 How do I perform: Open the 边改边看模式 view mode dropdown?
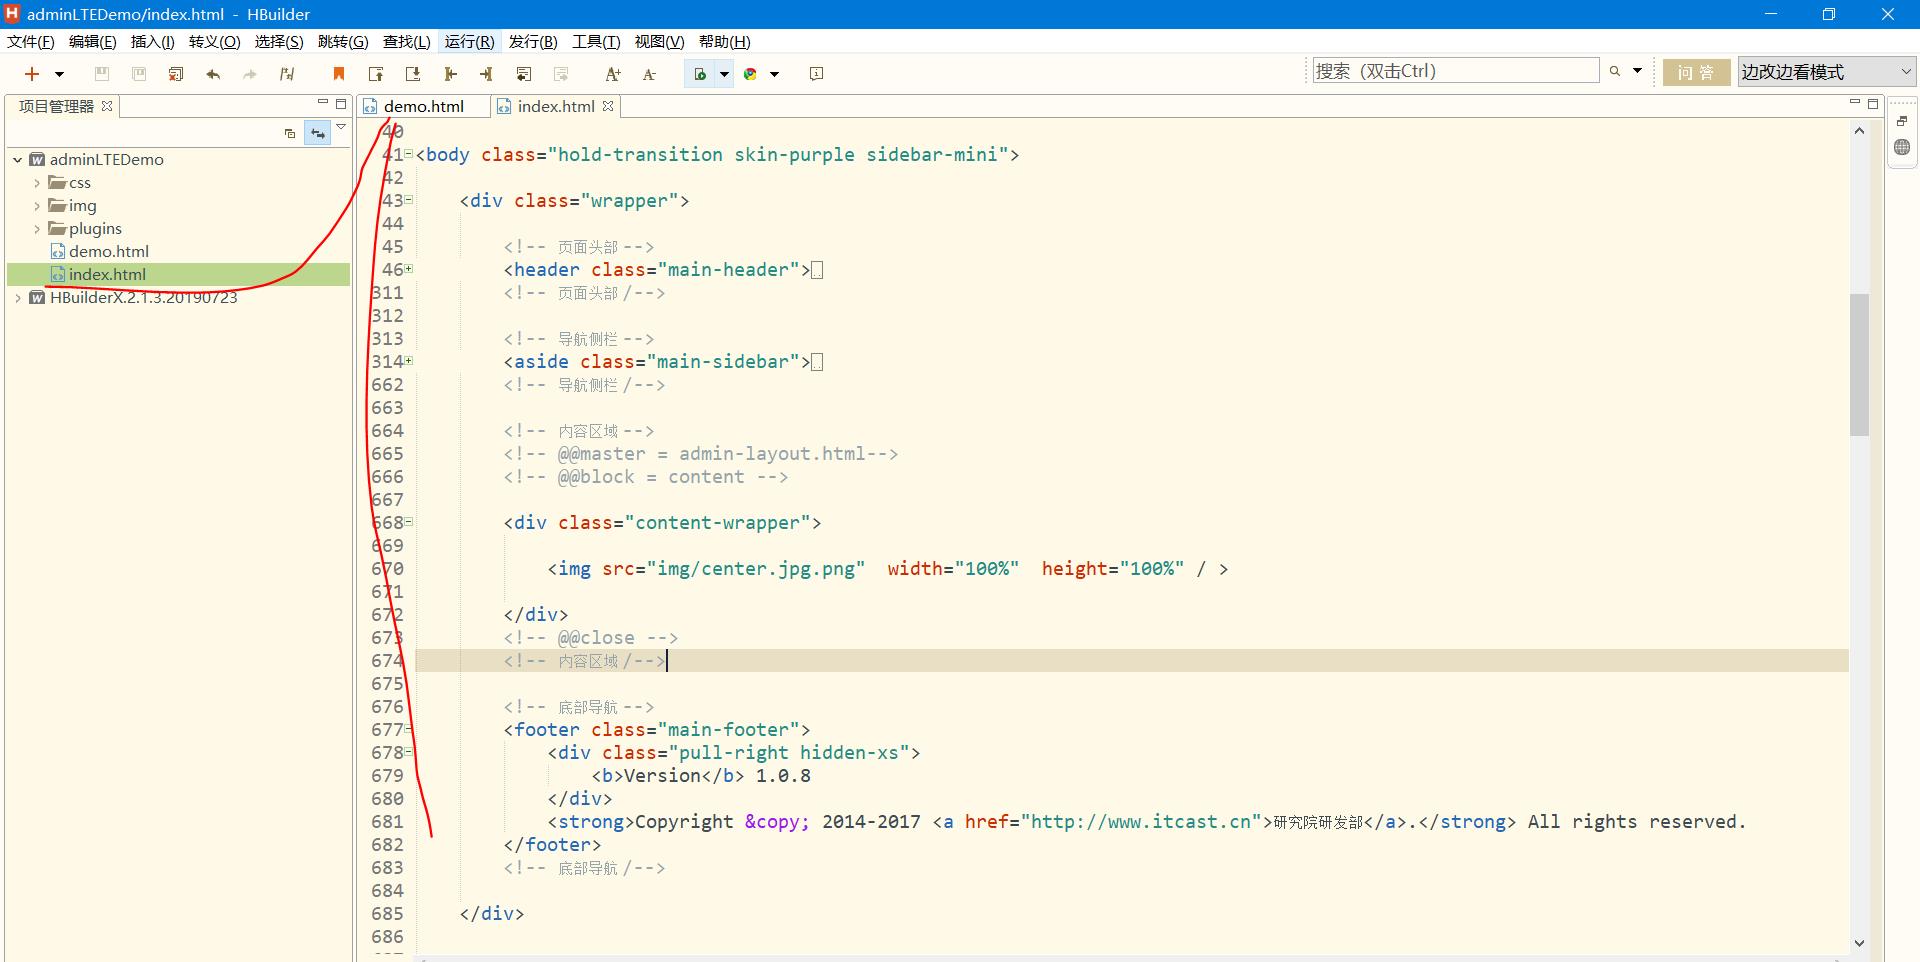(1826, 72)
